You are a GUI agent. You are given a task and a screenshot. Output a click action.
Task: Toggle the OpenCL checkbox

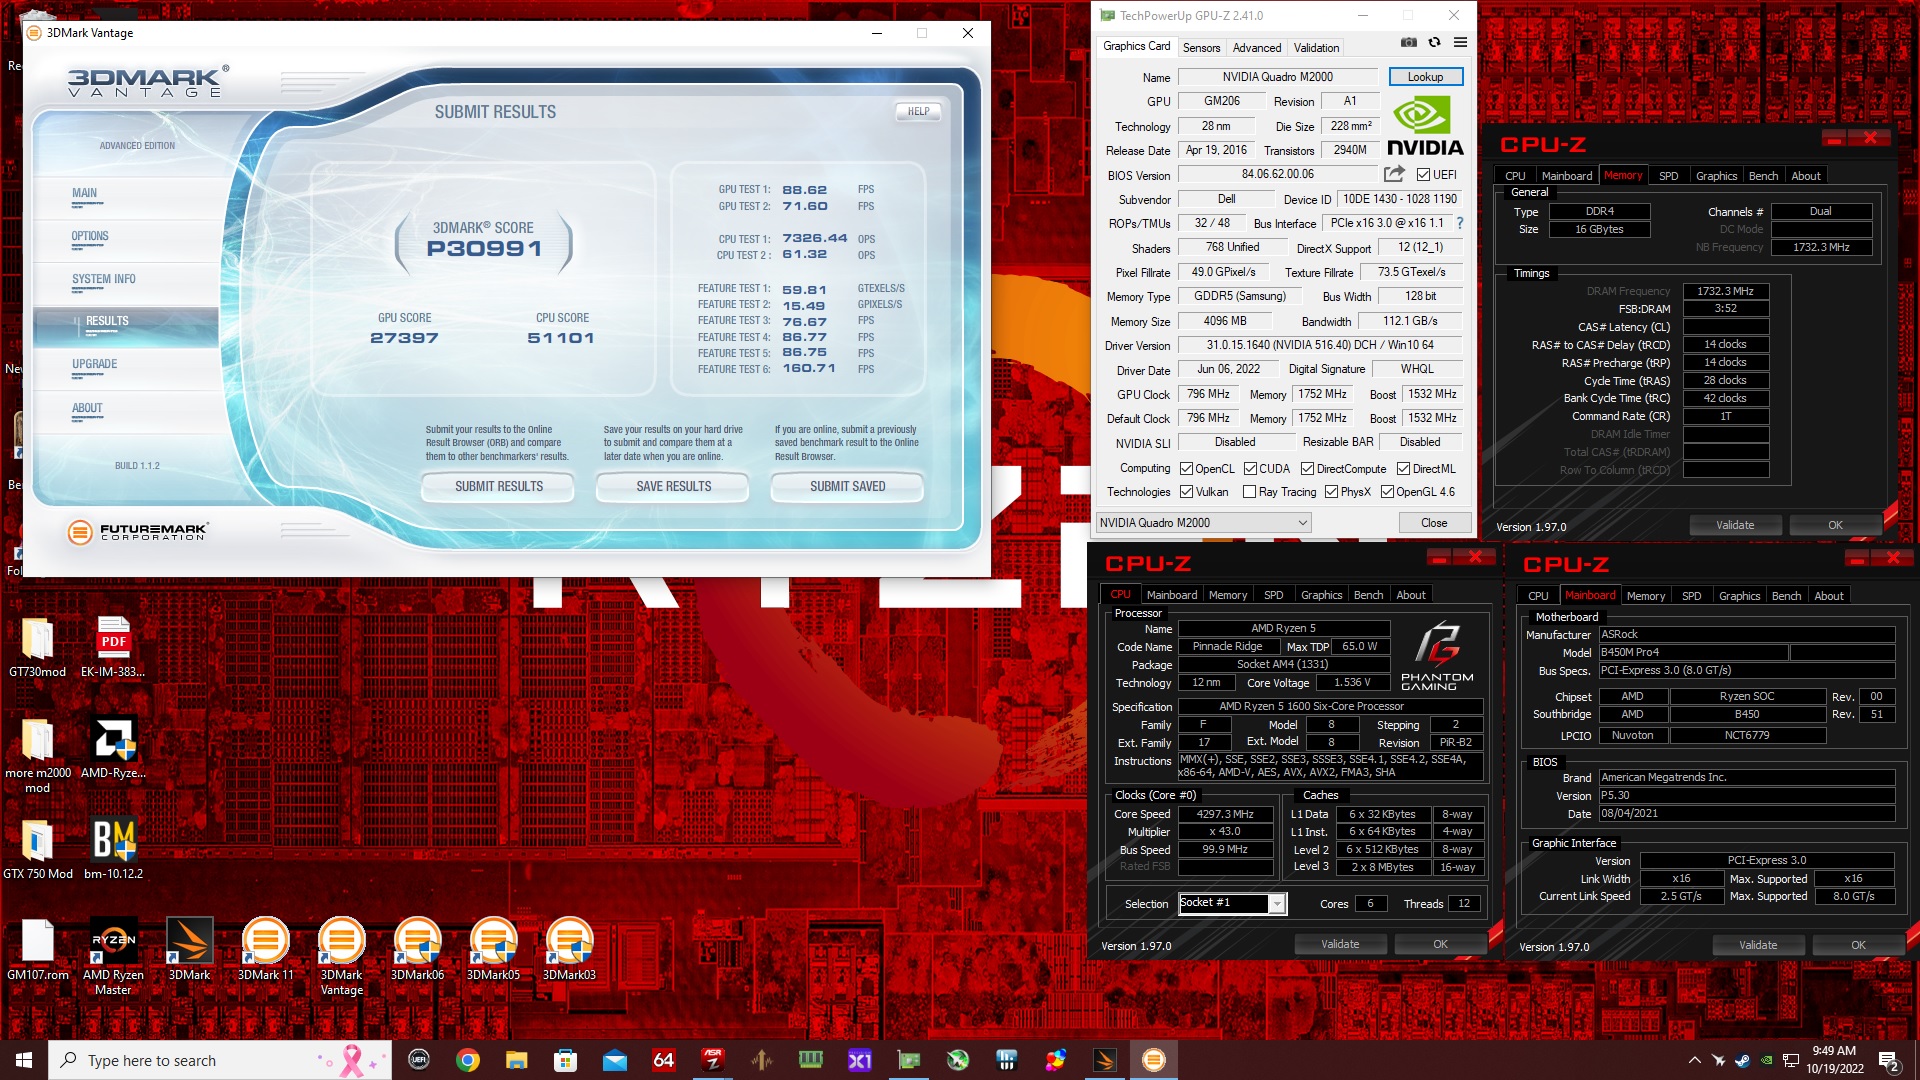pos(1186,469)
